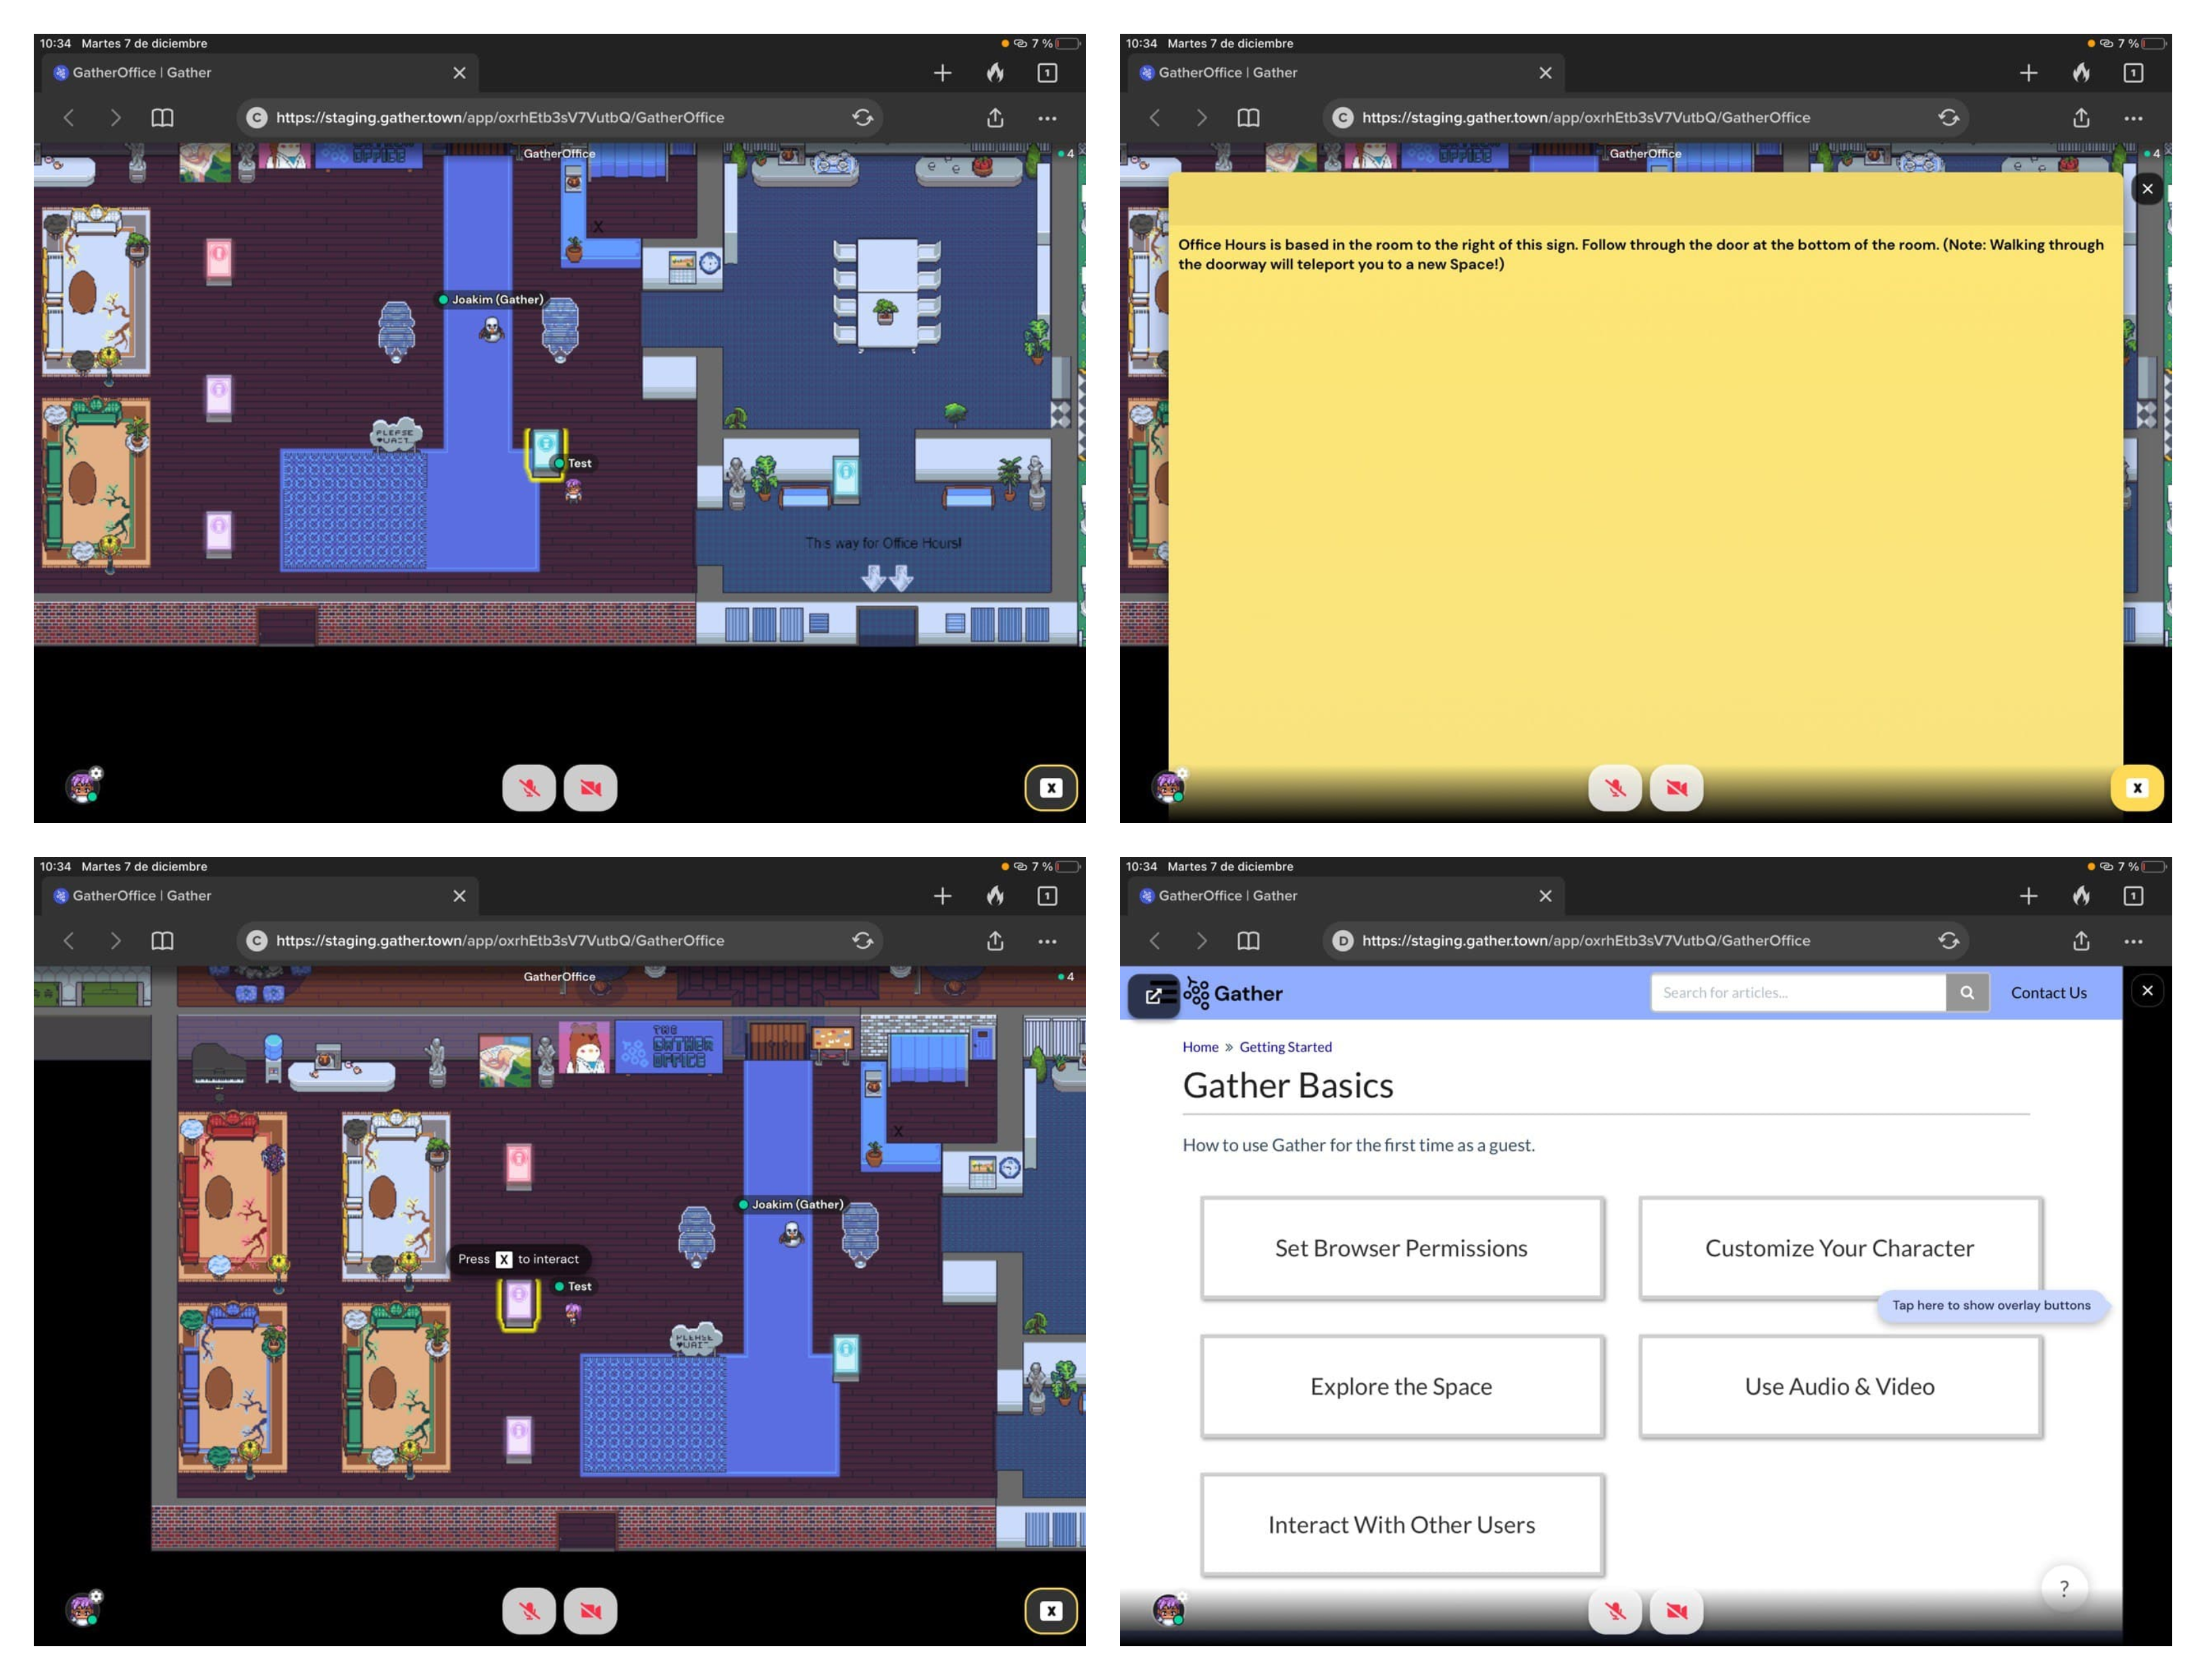Unmute microphone in the Gather Basics screenshot
Screen dimensions: 2206x1680
click(x=1614, y=1610)
